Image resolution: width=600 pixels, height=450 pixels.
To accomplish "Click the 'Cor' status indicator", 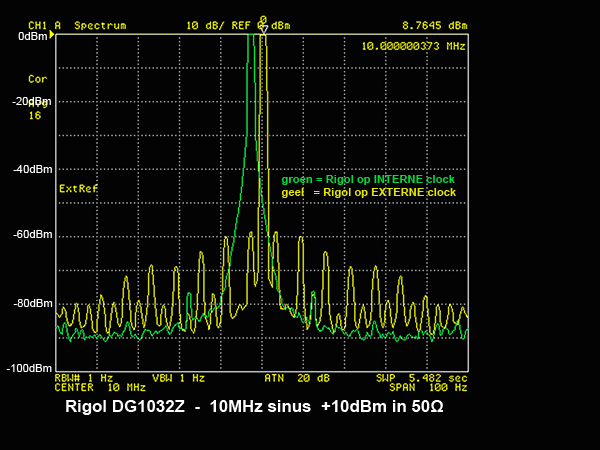I will click(x=37, y=79).
